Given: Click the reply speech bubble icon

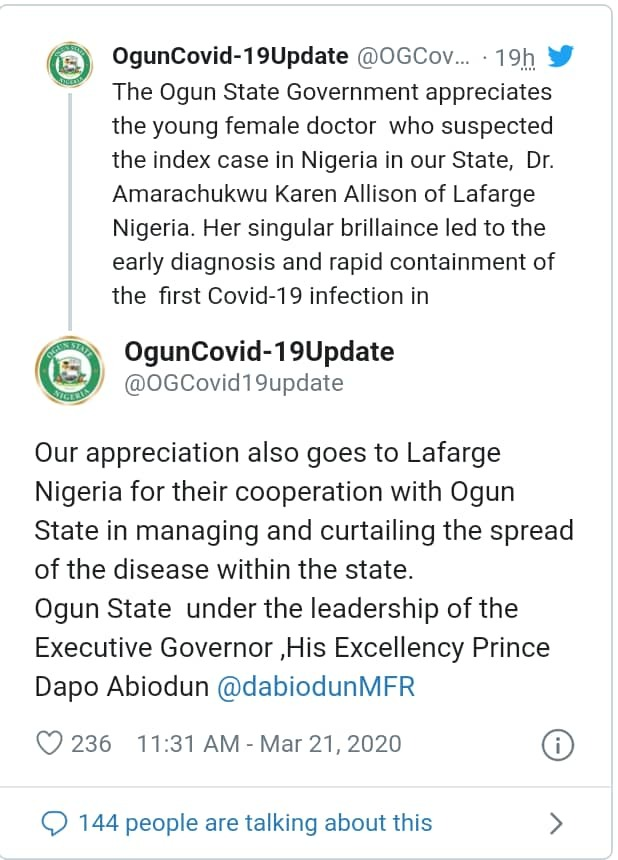Looking at the screenshot, I should pos(55,823).
